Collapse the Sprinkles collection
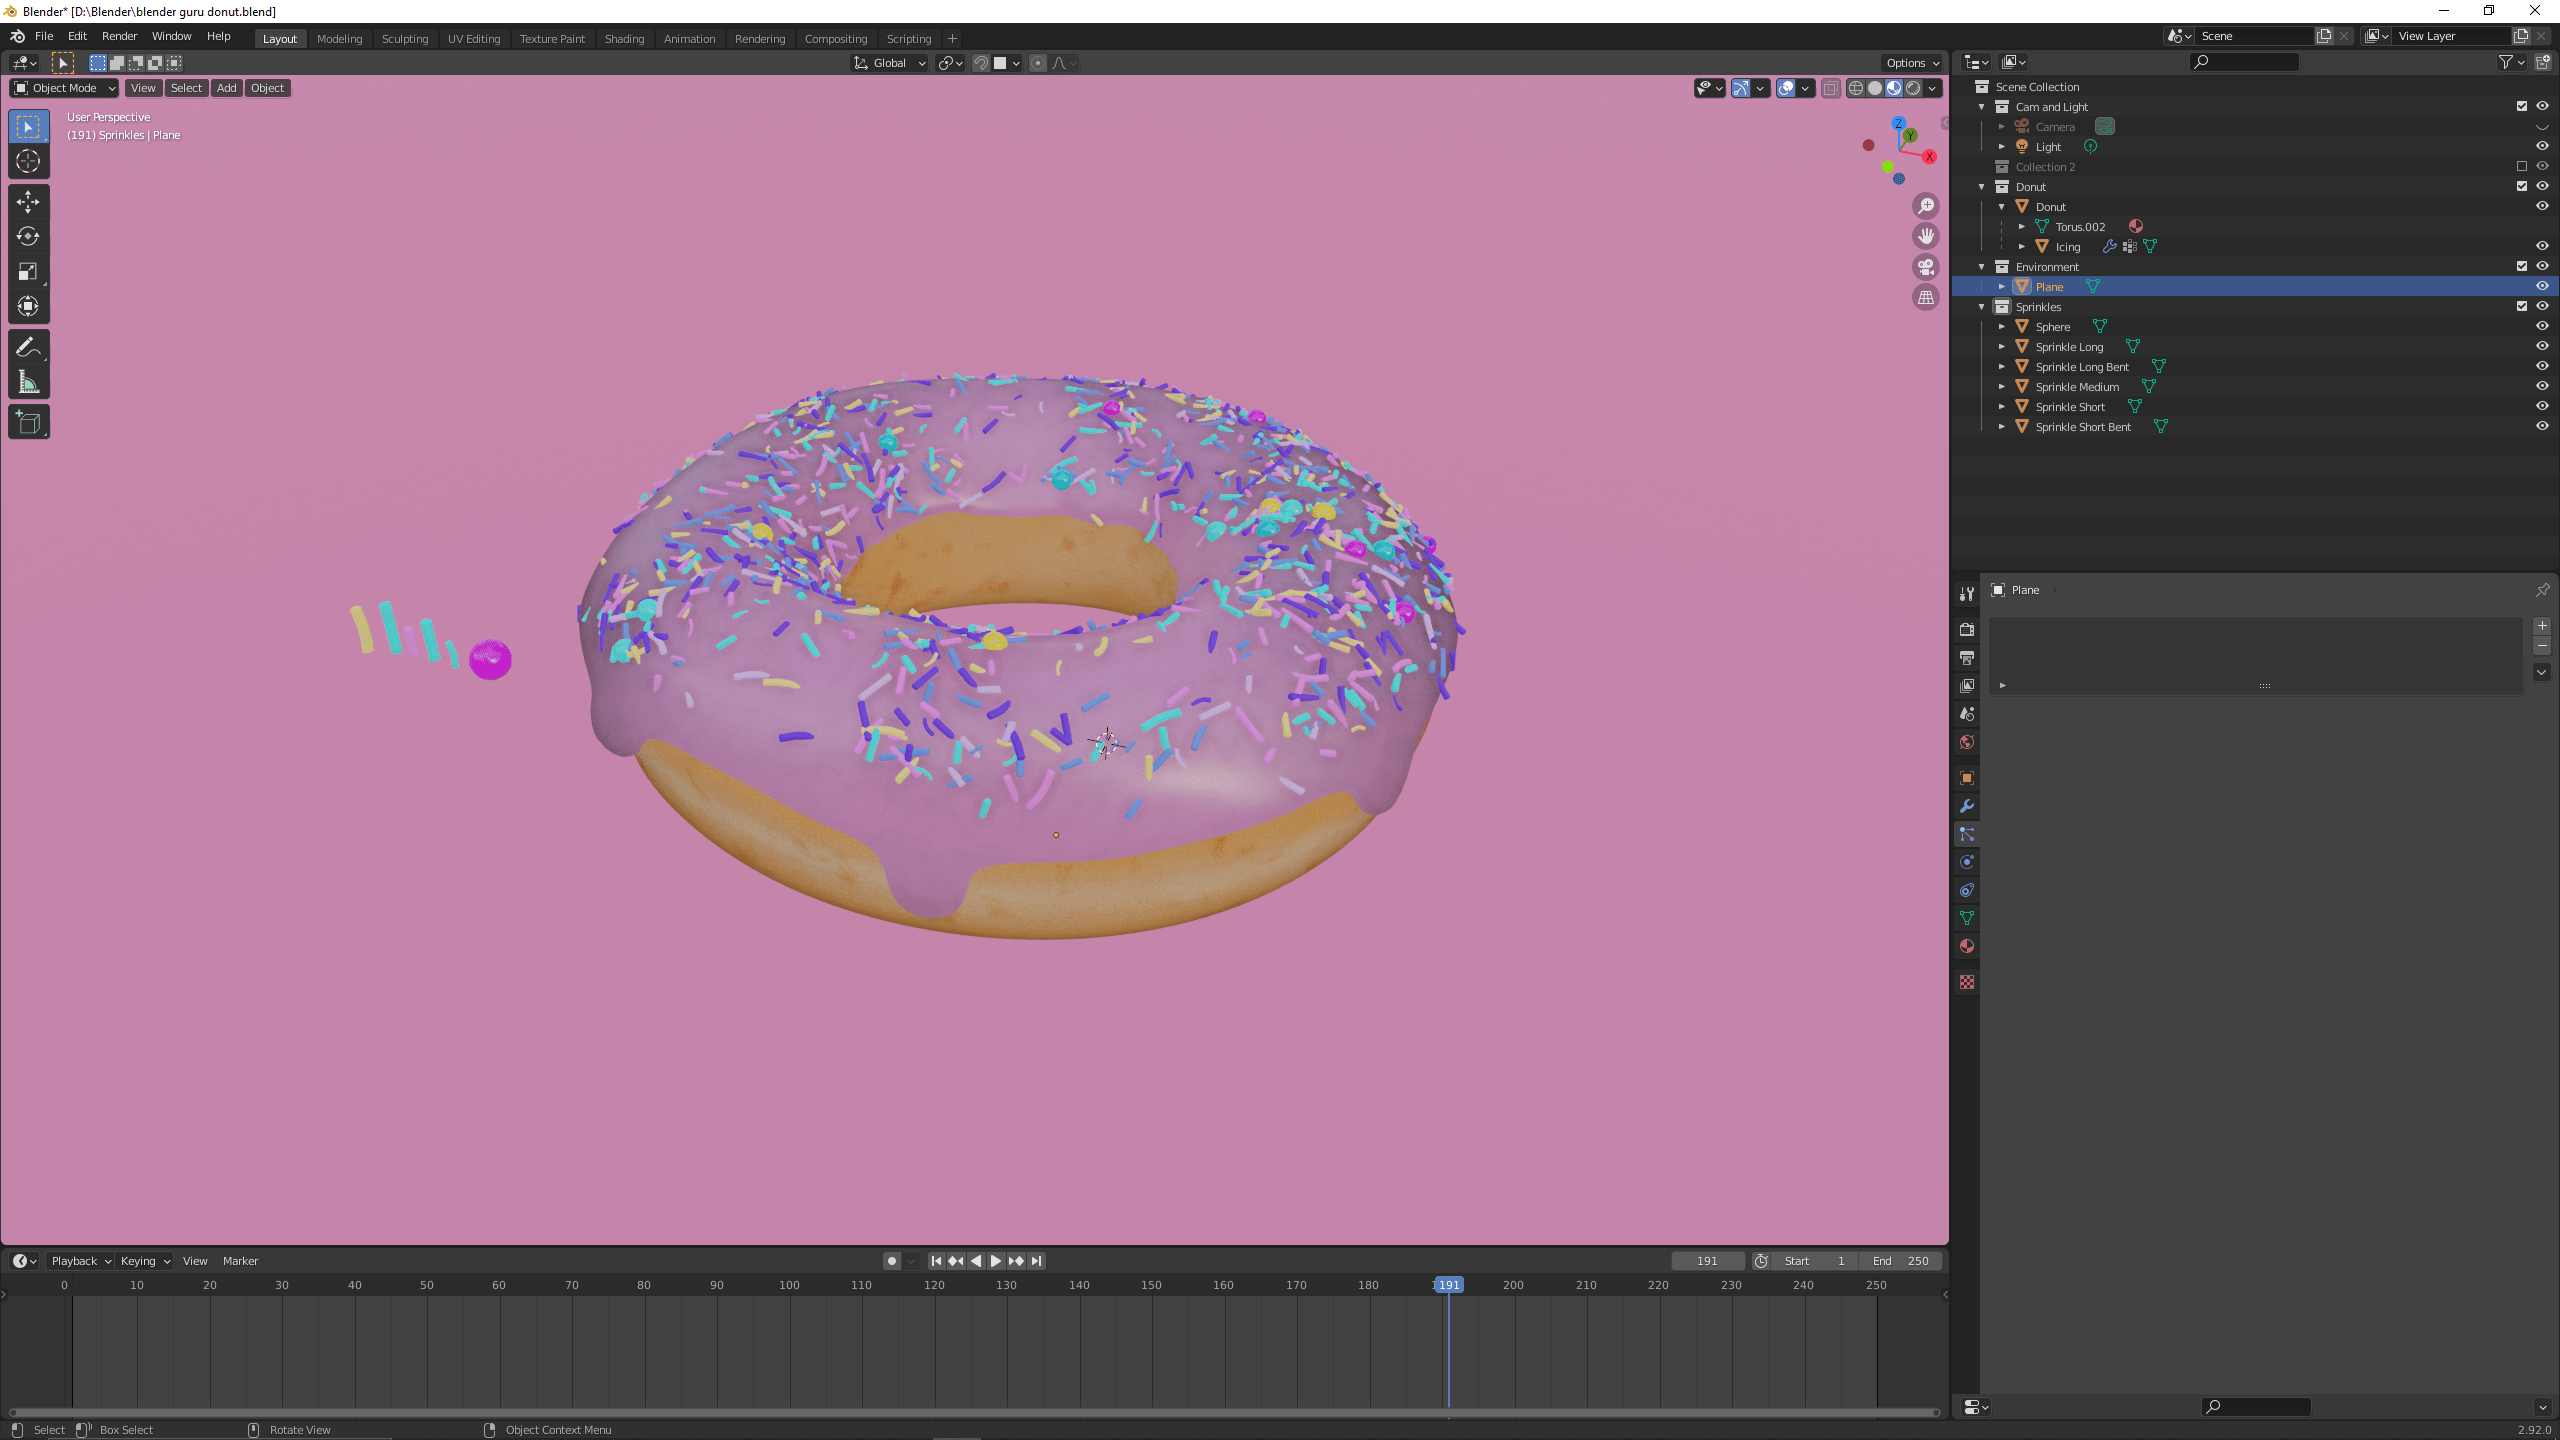Screen dimensions: 2560x1440 [x=1982, y=307]
